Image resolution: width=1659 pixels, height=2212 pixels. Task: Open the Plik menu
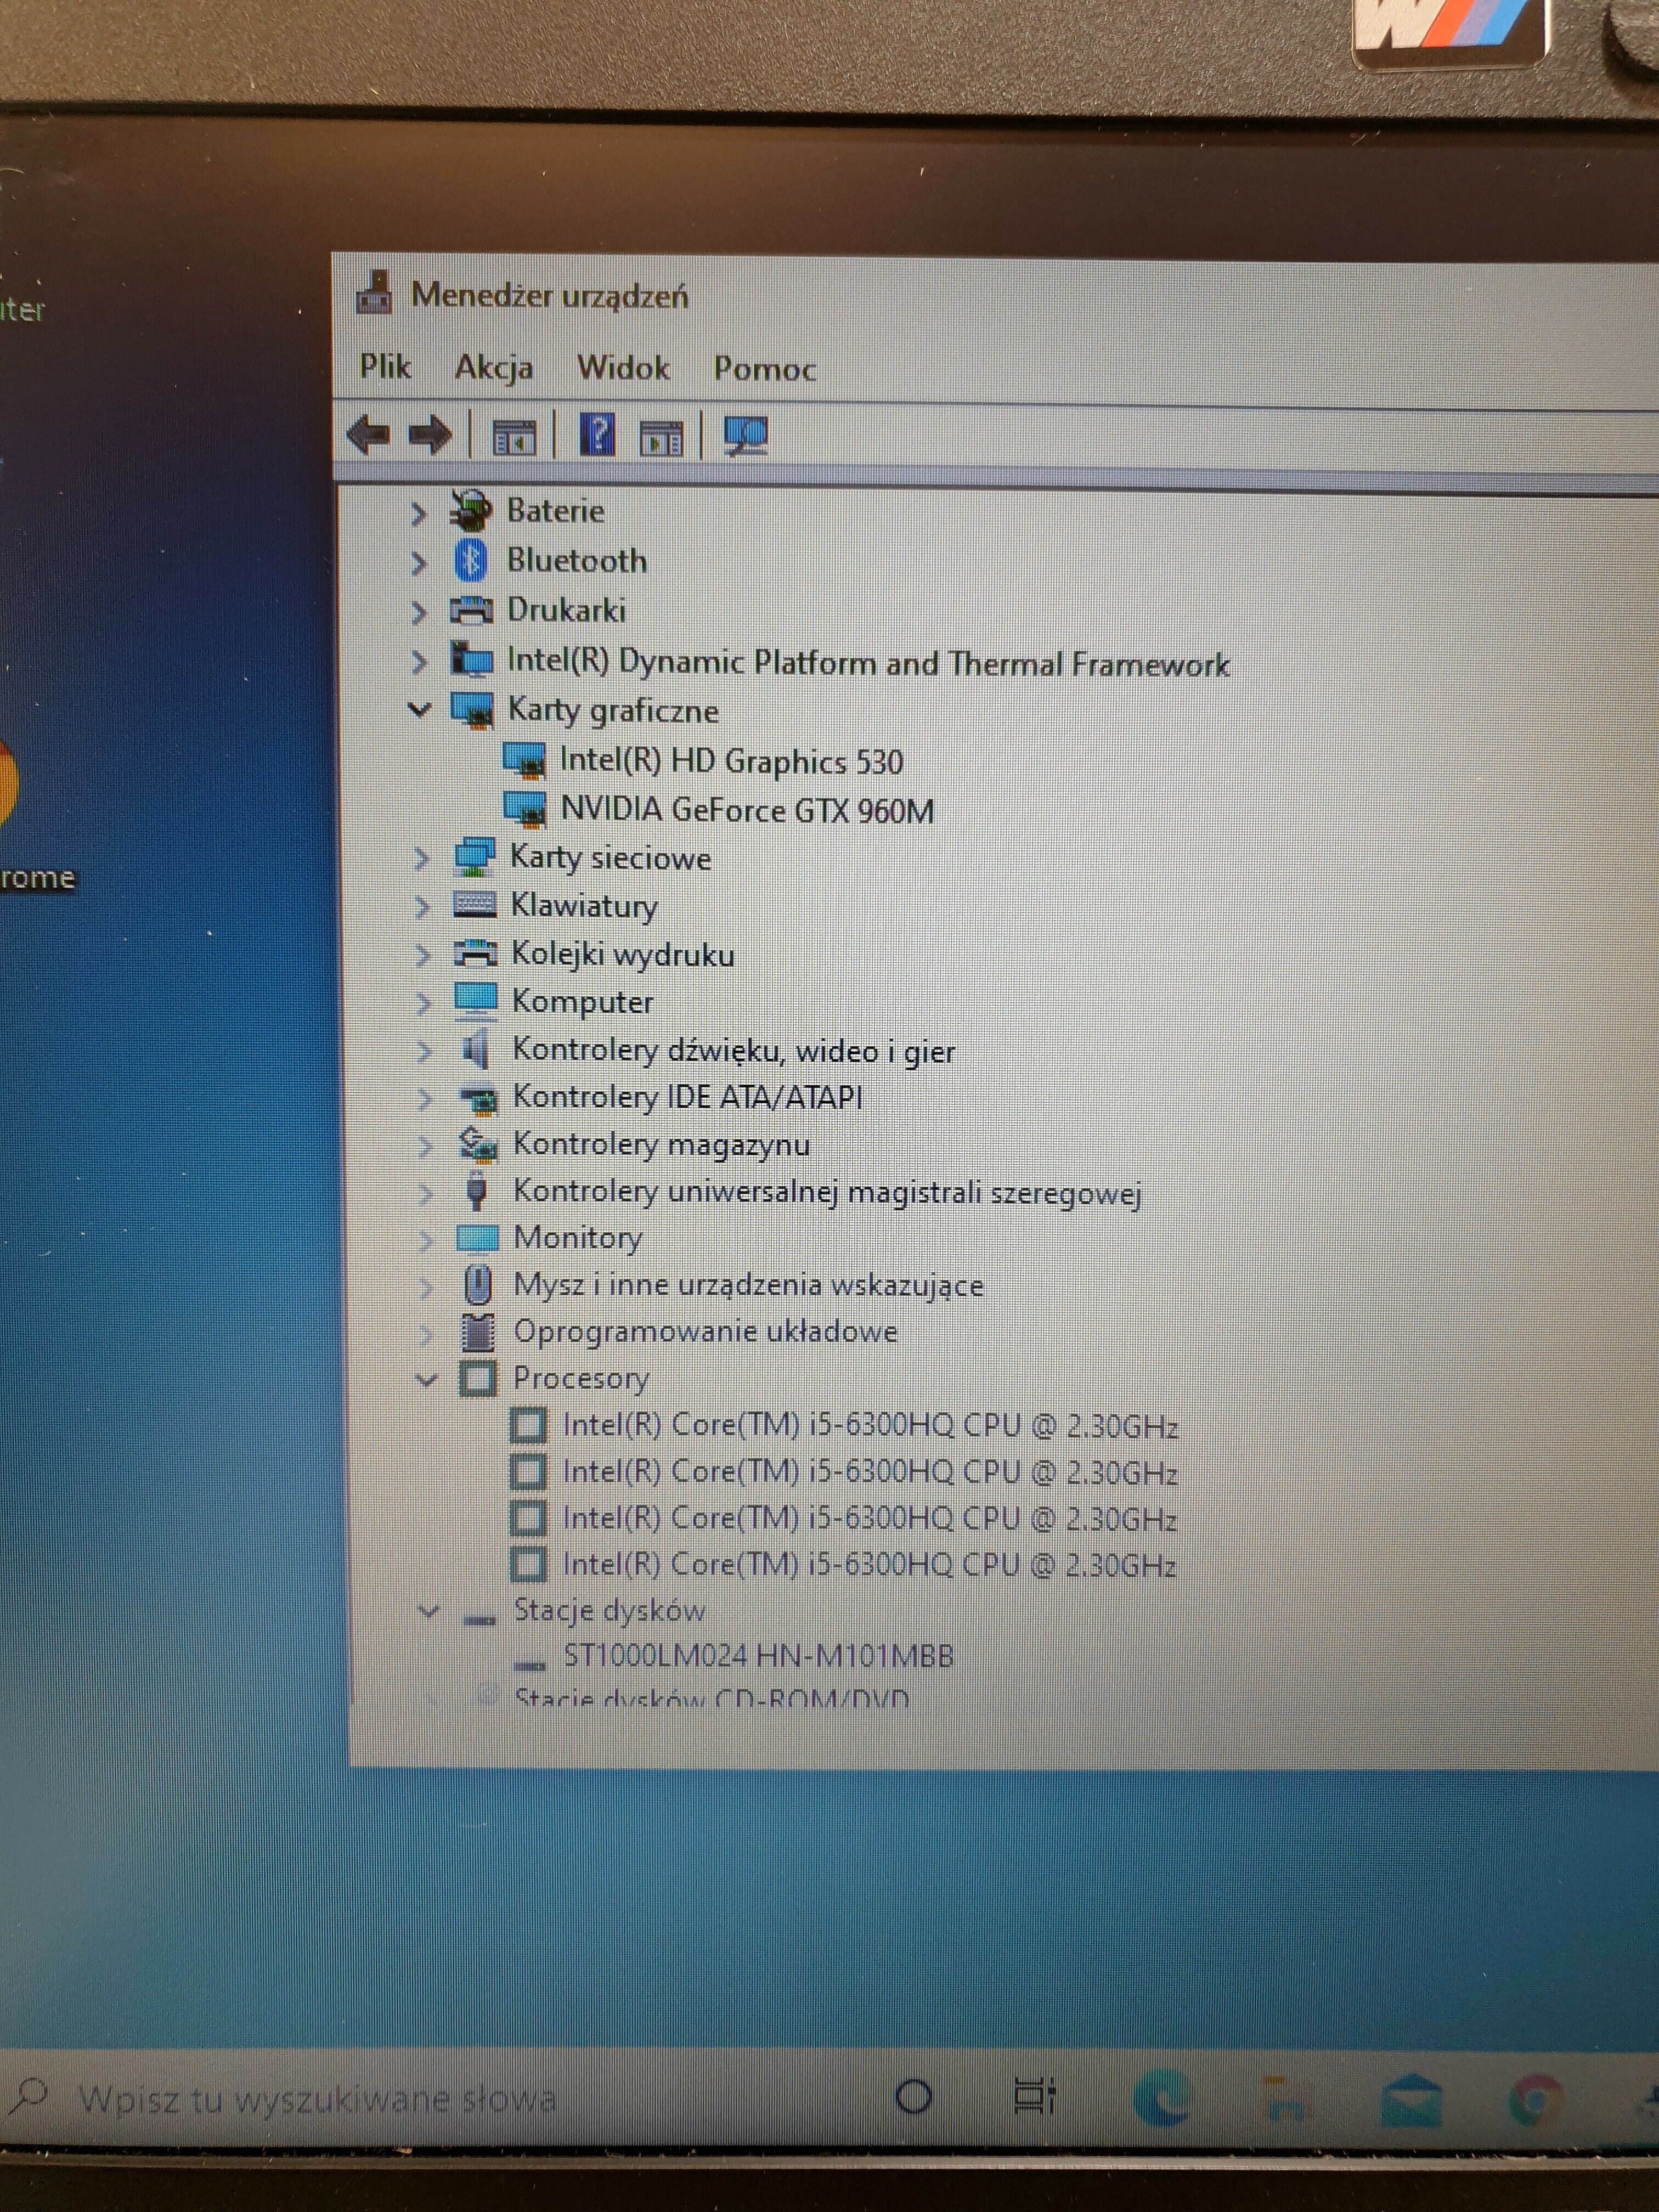(385, 367)
